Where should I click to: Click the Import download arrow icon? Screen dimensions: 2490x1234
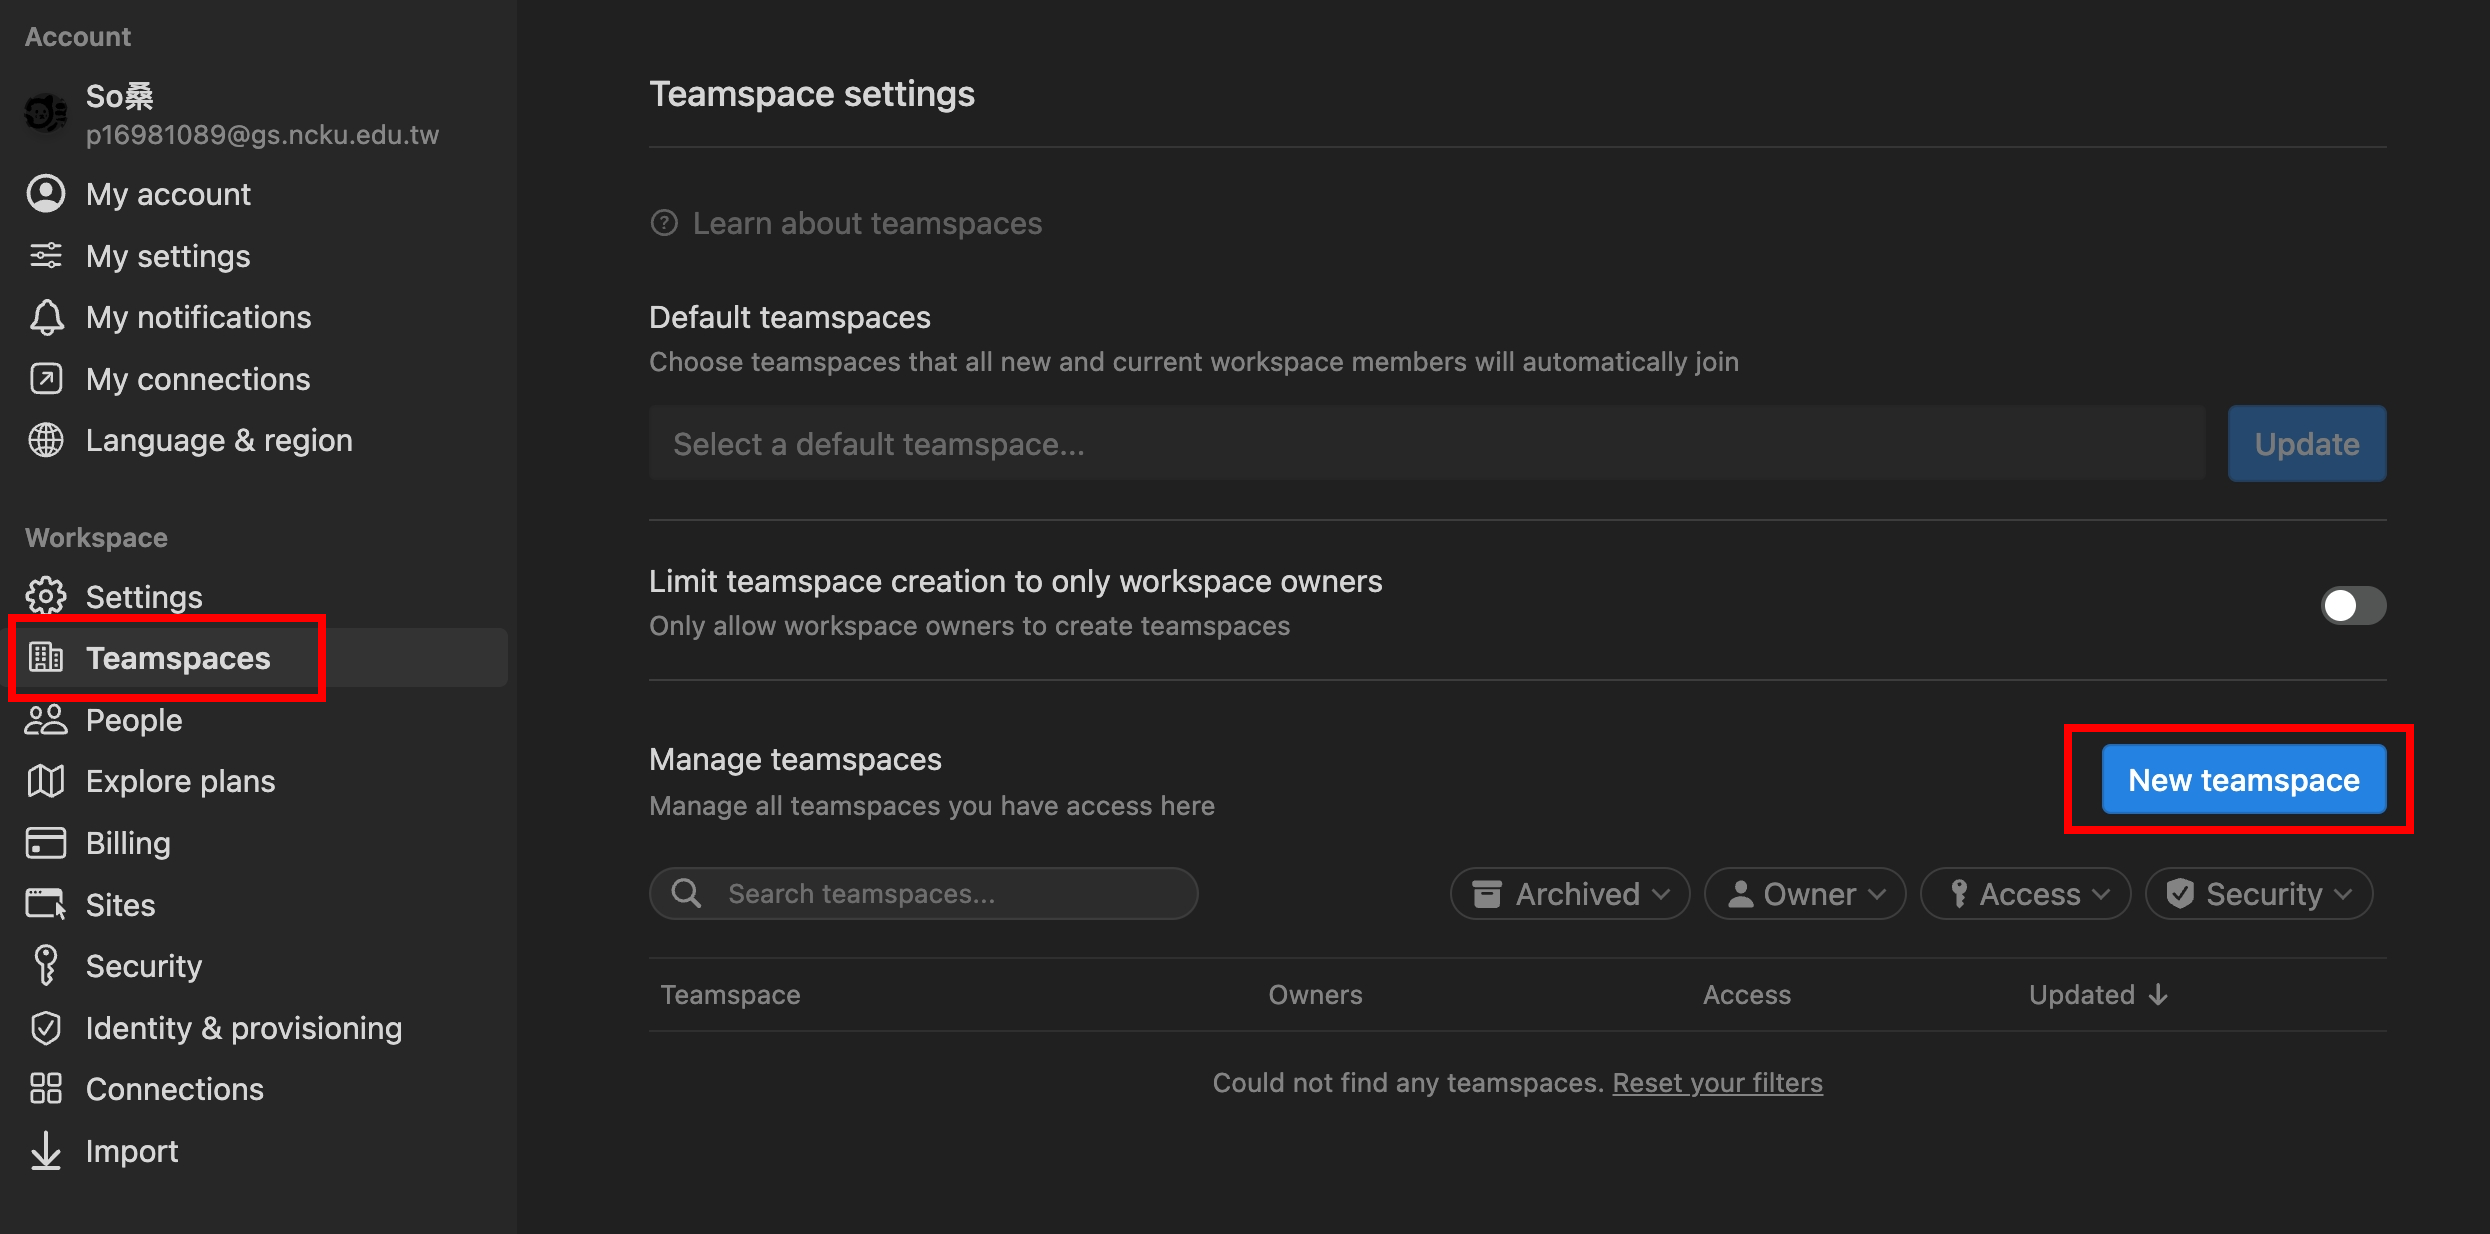(45, 1151)
